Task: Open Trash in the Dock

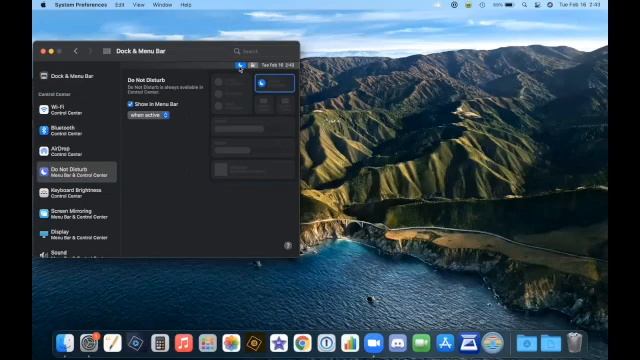Action: point(574,343)
